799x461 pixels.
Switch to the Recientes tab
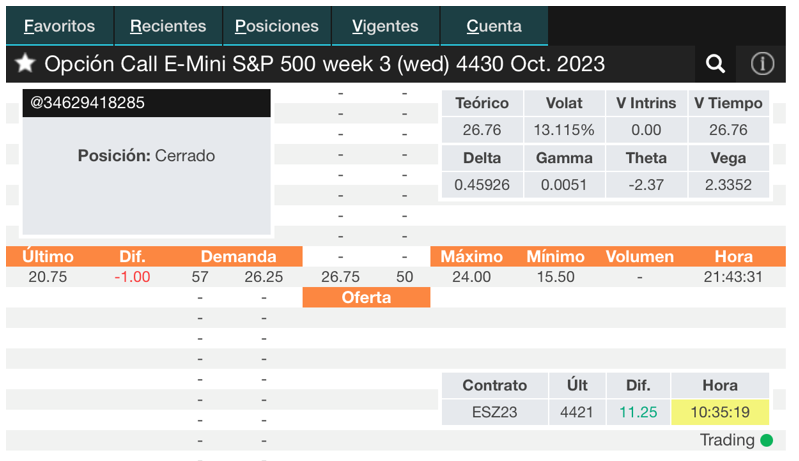tap(168, 26)
